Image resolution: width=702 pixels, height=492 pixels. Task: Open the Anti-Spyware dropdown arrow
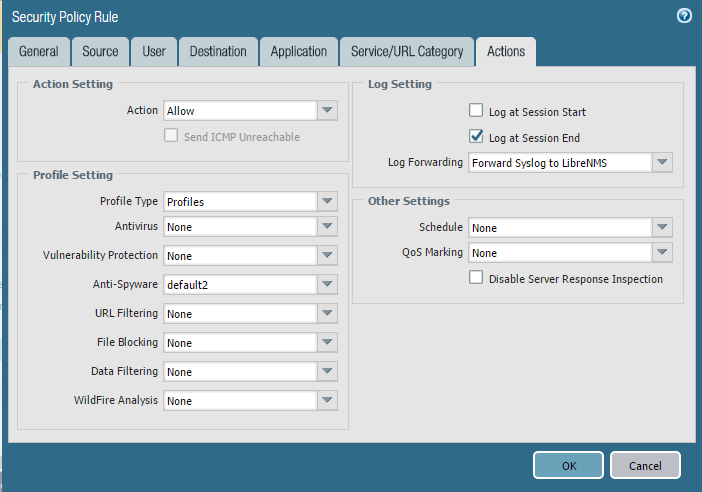[x=327, y=284]
